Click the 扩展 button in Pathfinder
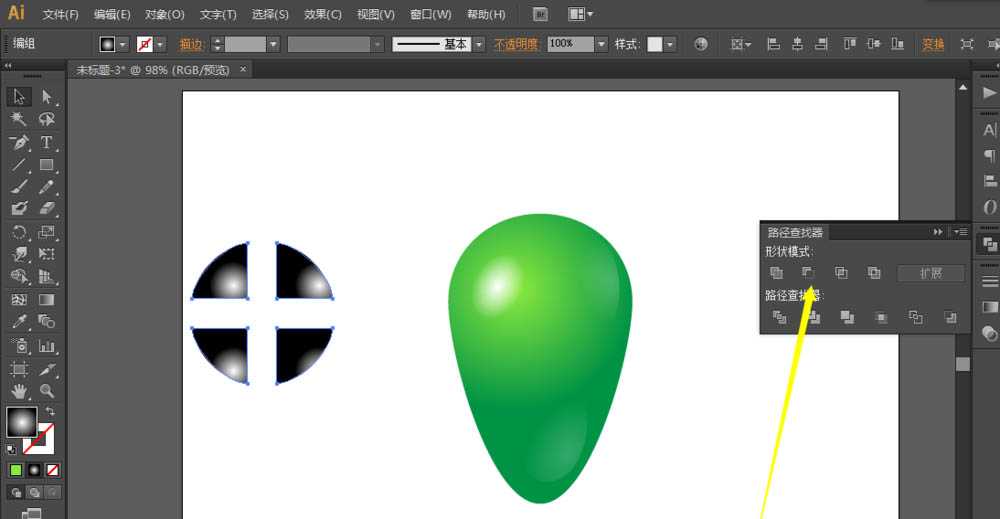The image size is (1000, 519). (930, 274)
